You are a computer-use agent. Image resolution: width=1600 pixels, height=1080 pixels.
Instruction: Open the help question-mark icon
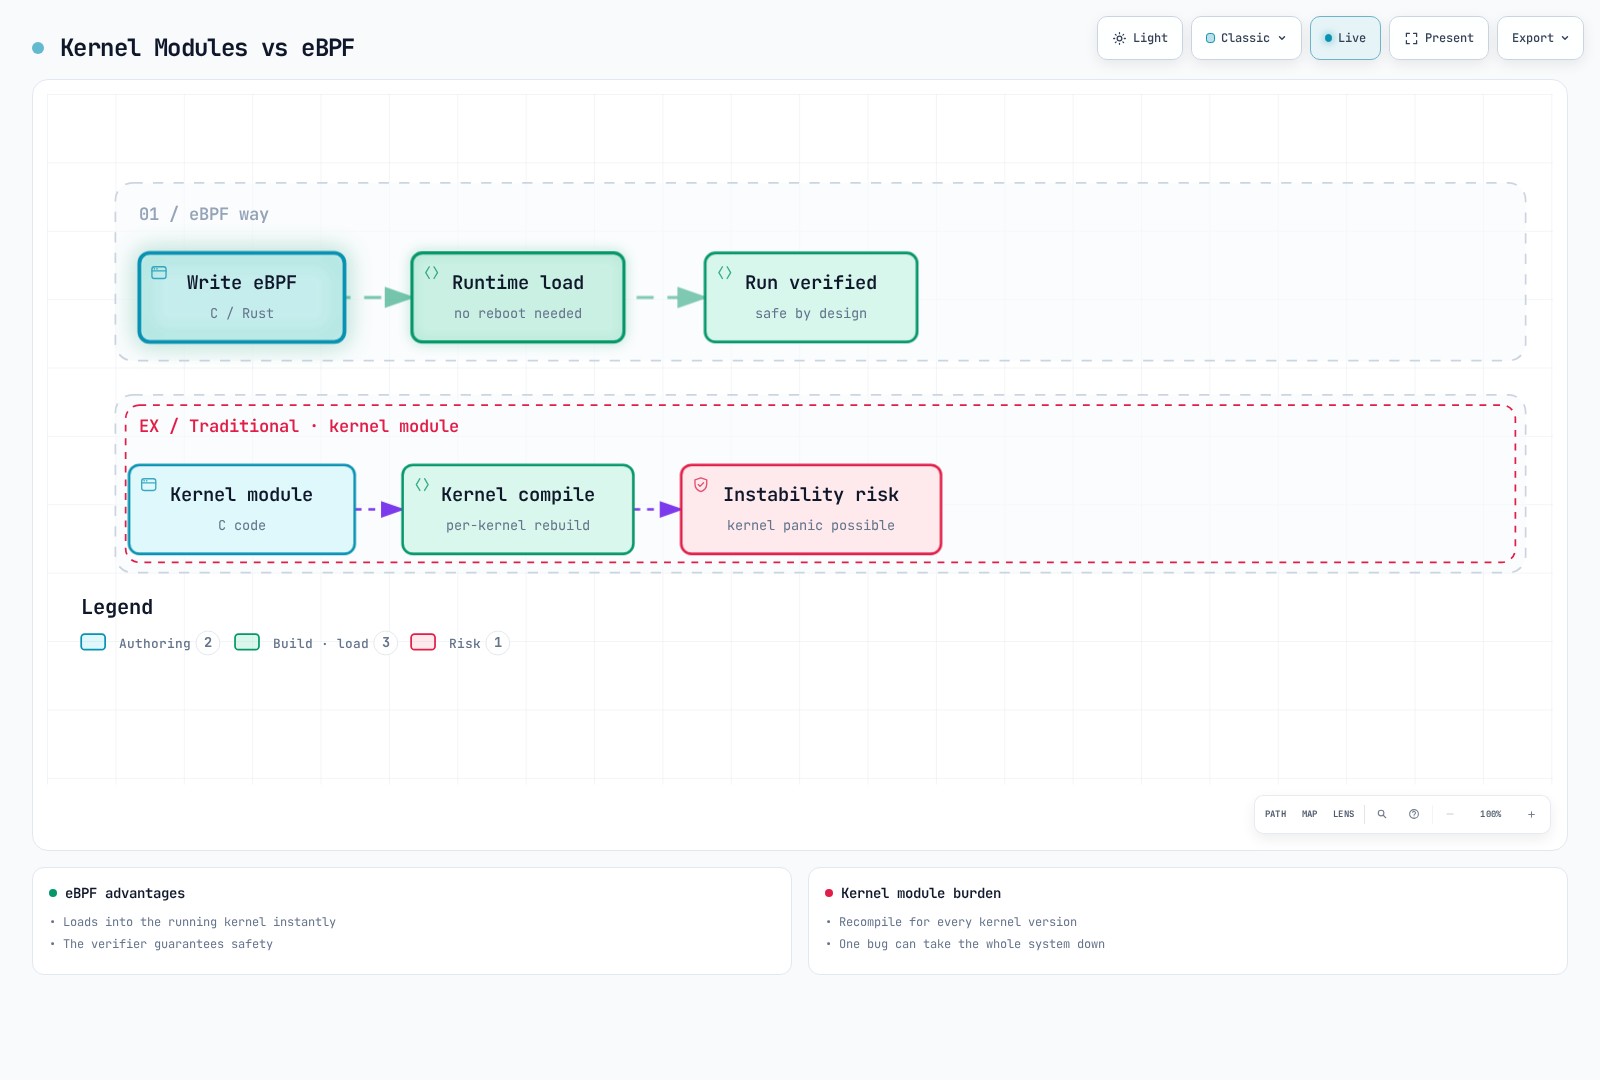(x=1414, y=814)
